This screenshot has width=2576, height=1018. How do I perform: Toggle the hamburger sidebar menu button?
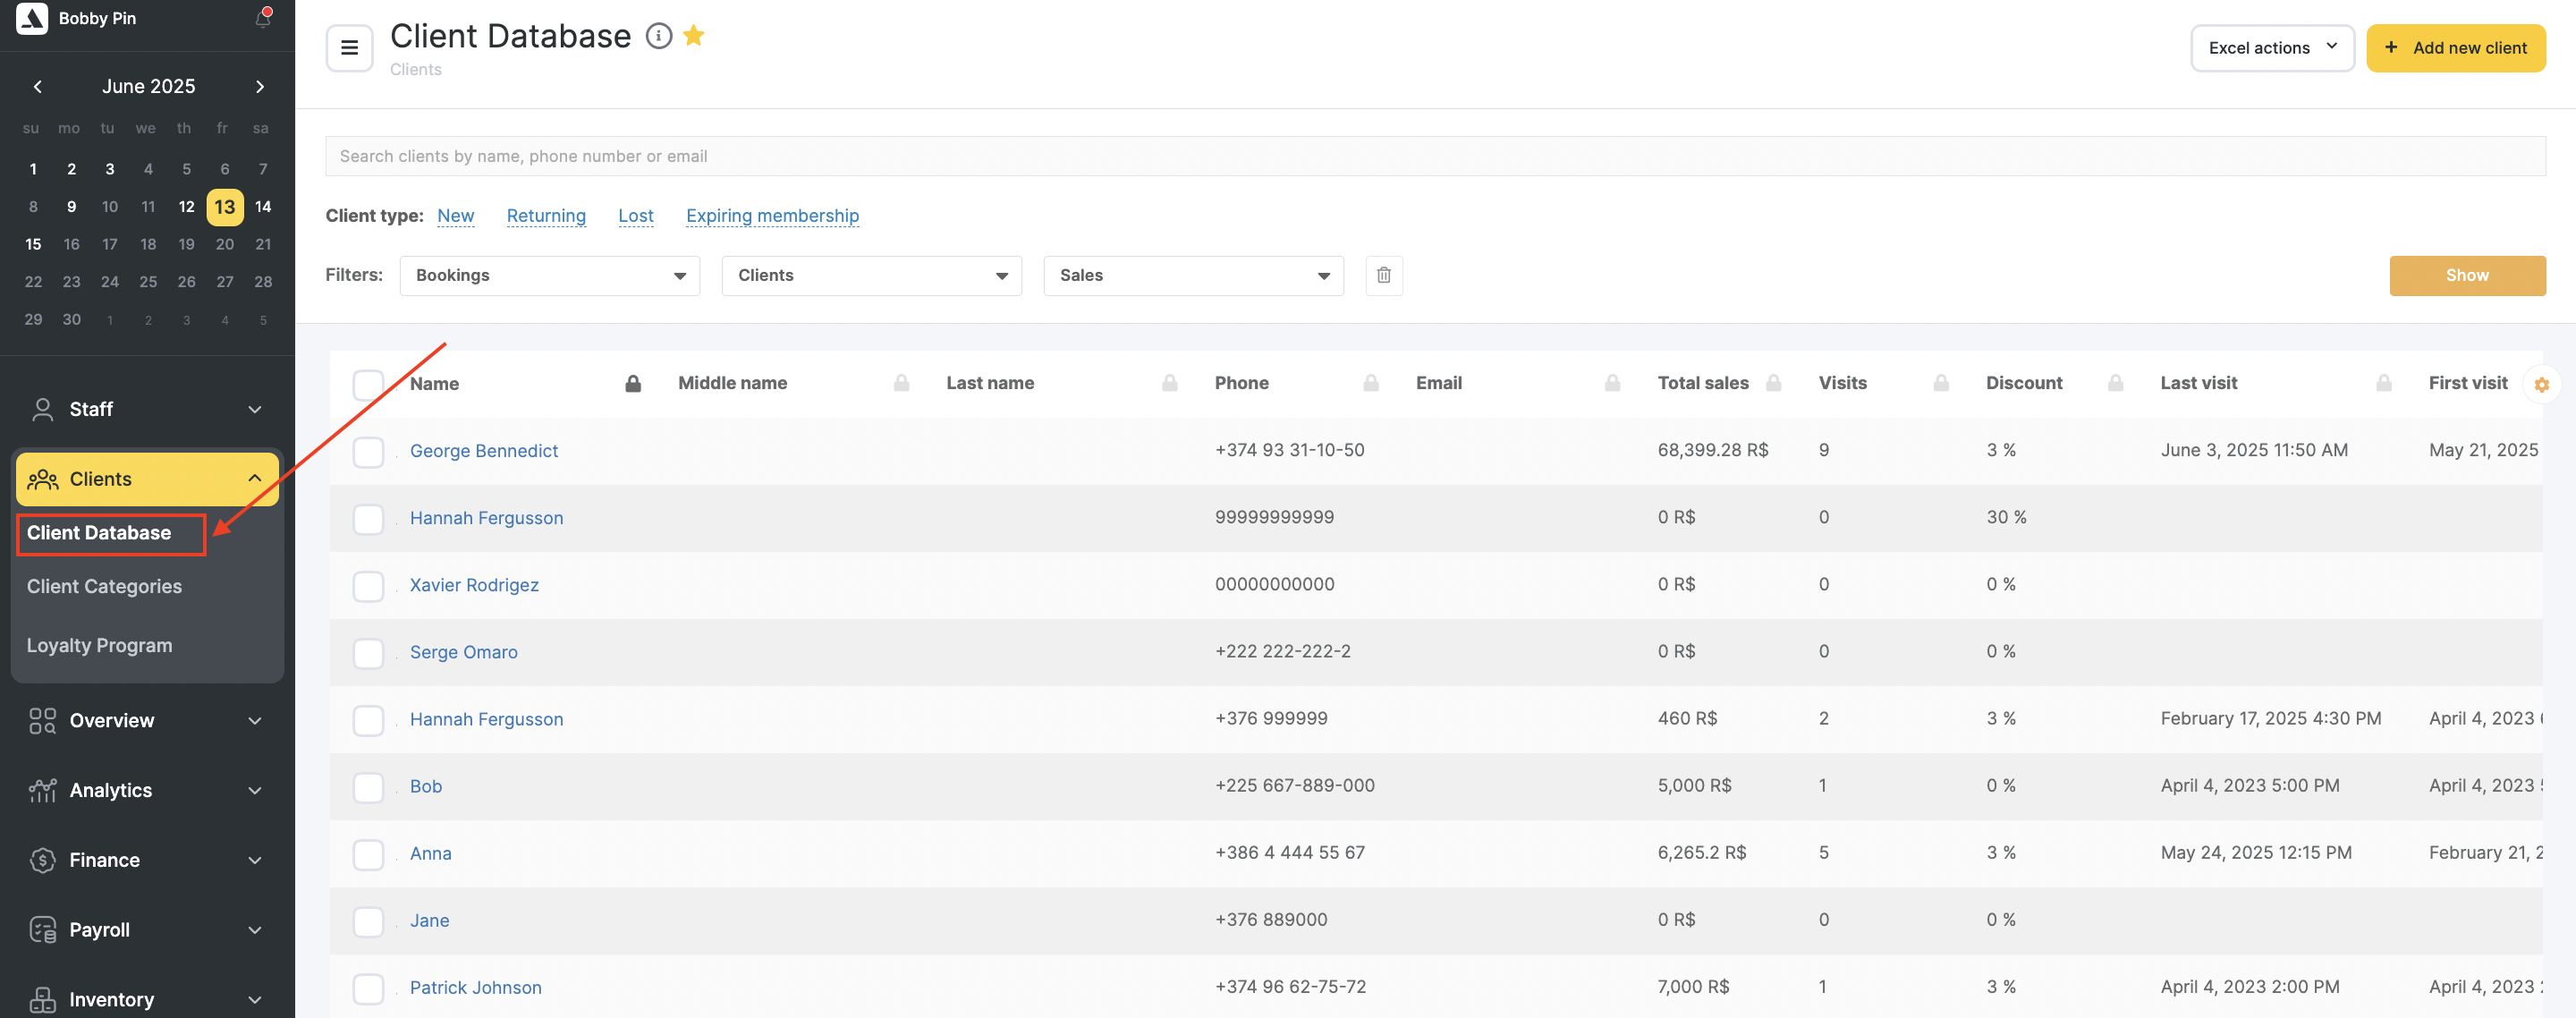click(x=349, y=48)
